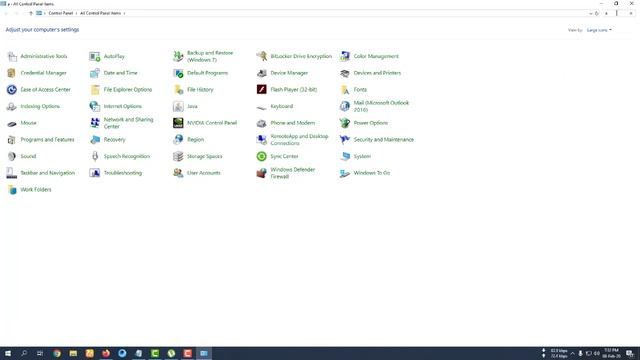
Task: Show hidden system tray icons
Action: [x=573, y=353]
